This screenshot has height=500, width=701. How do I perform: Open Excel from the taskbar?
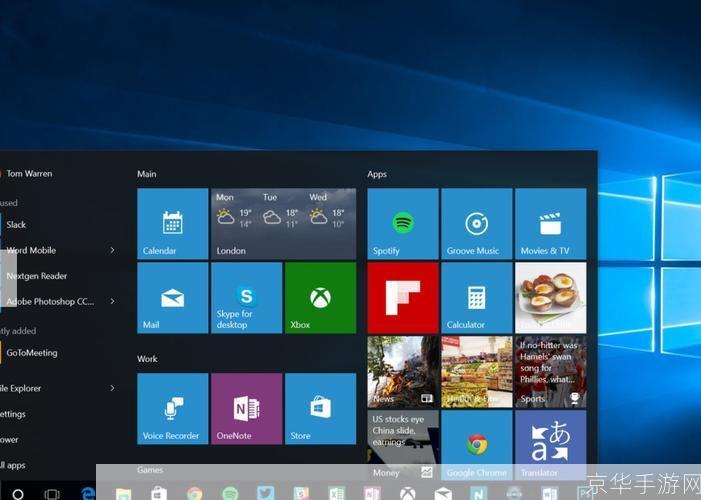pyautogui.click(x=337, y=494)
